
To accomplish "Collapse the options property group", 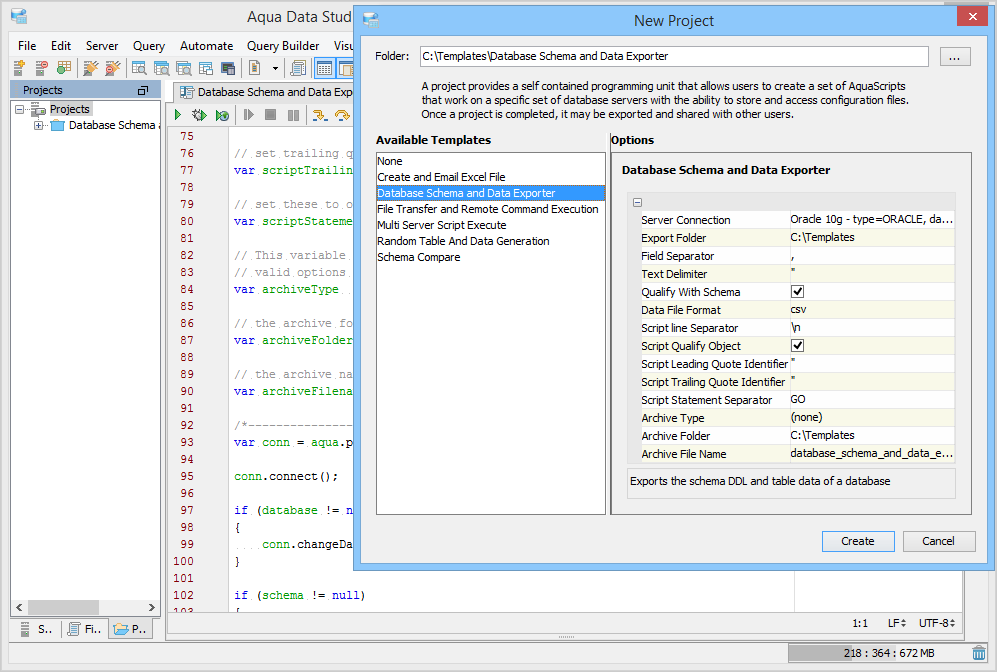I will click(637, 202).
